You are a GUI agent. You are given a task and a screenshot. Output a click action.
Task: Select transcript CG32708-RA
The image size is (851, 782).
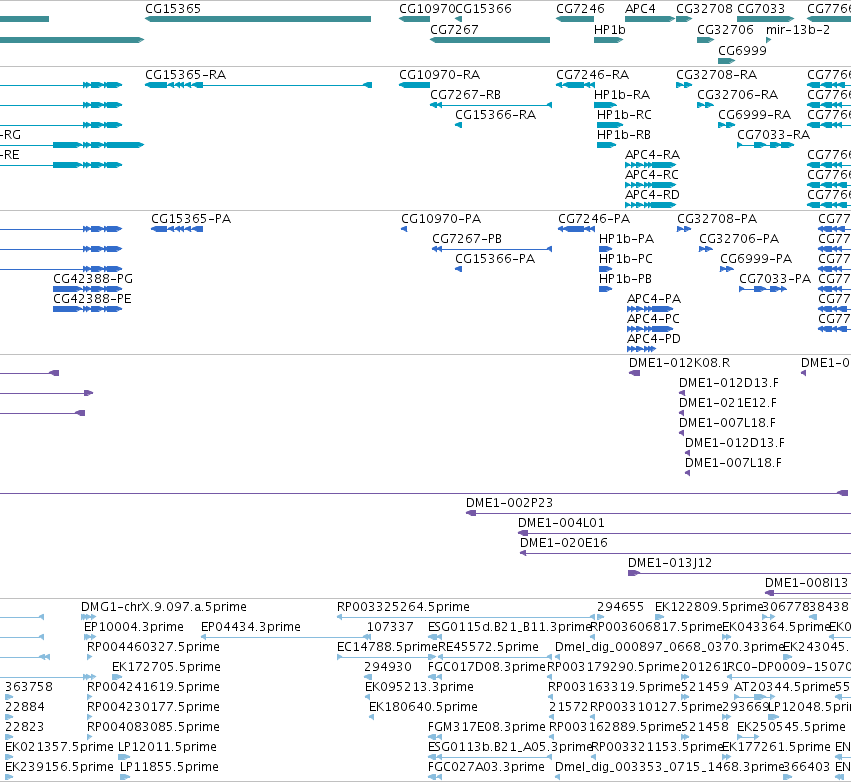[x=716, y=75]
